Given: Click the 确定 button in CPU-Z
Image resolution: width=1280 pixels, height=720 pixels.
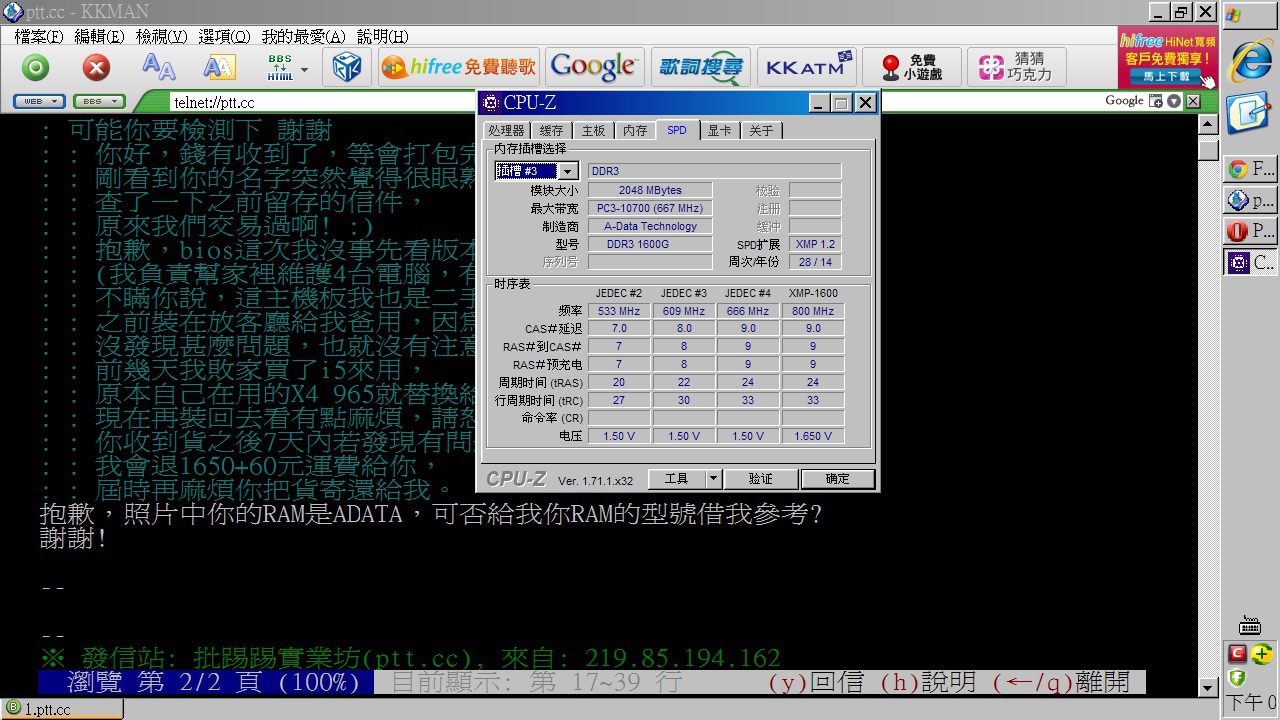Looking at the screenshot, I should point(837,479).
